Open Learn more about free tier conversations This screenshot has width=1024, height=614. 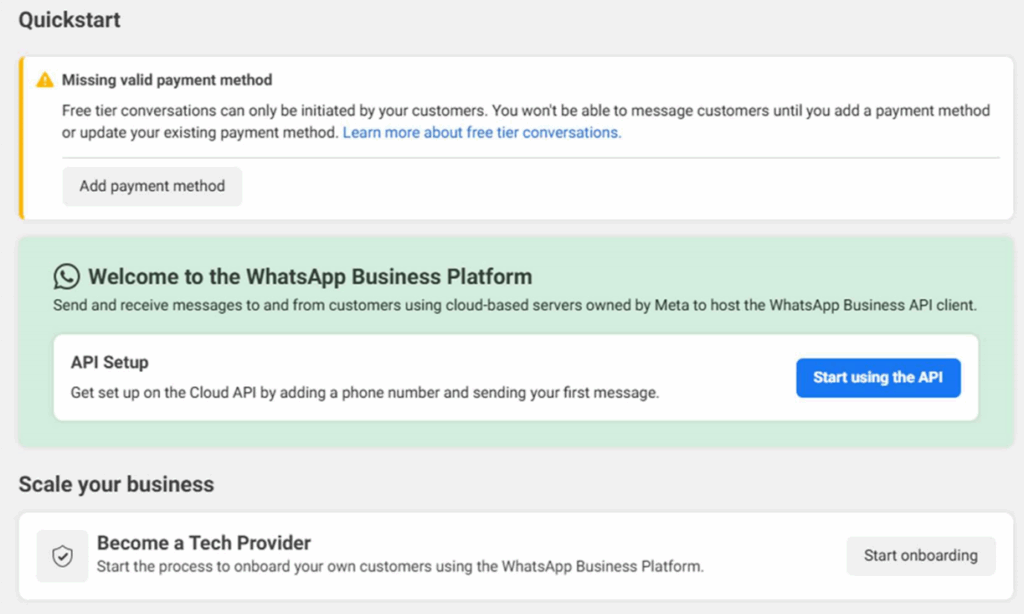482,132
